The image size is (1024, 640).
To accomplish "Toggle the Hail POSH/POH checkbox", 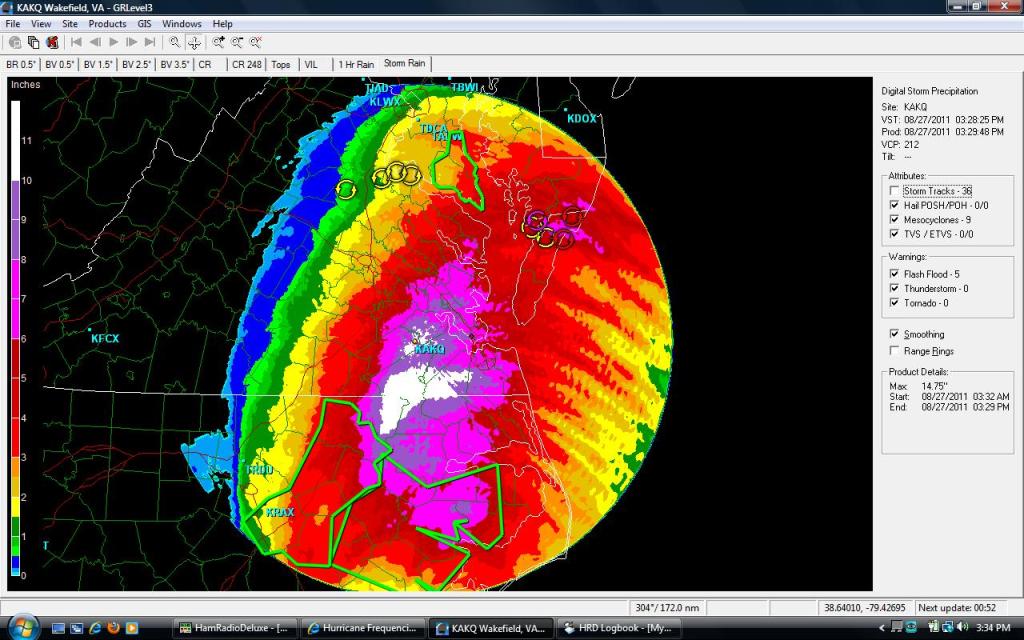I will (x=894, y=205).
